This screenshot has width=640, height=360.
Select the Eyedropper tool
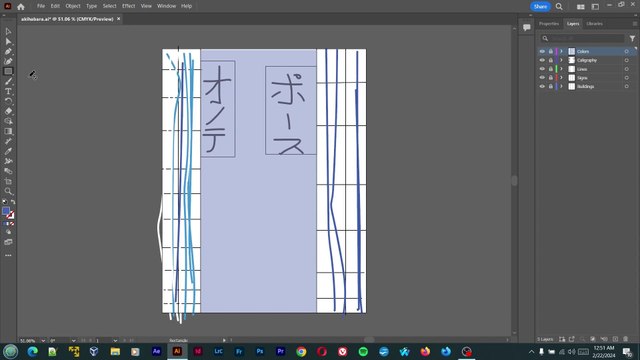(x=8, y=151)
